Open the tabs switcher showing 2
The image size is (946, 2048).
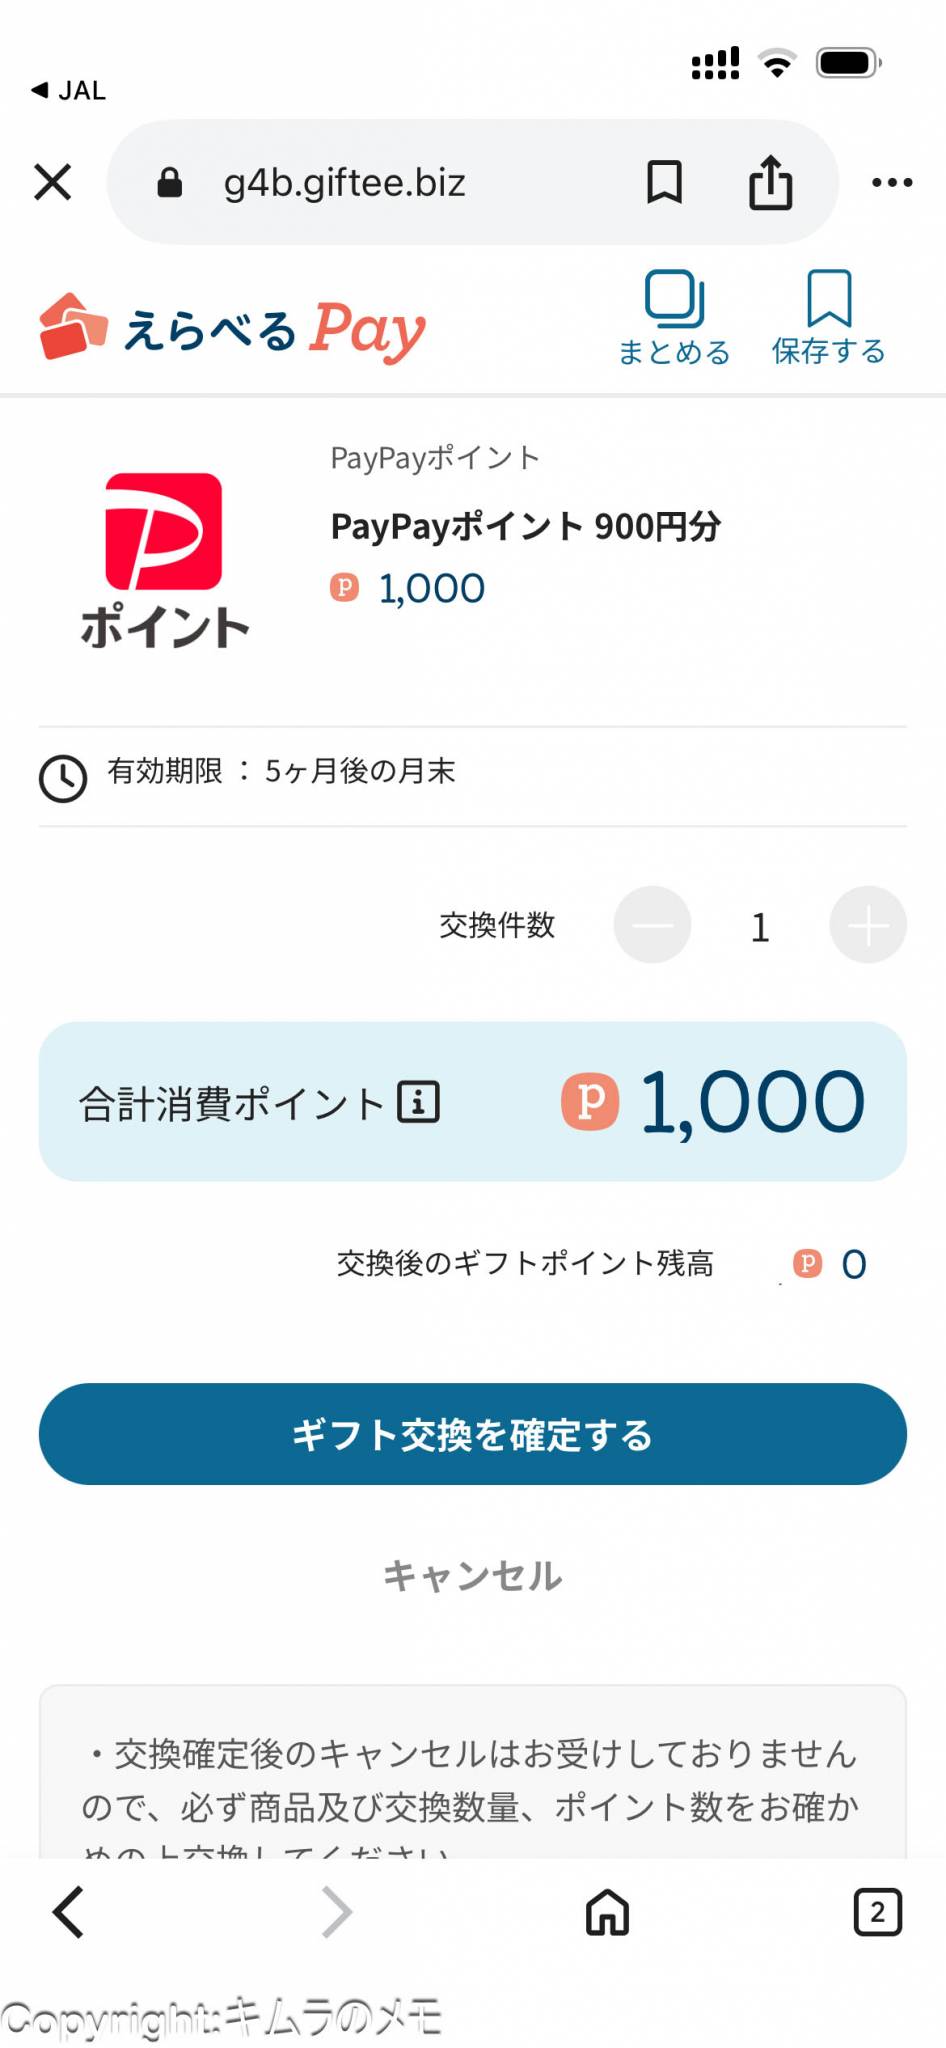click(877, 1912)
